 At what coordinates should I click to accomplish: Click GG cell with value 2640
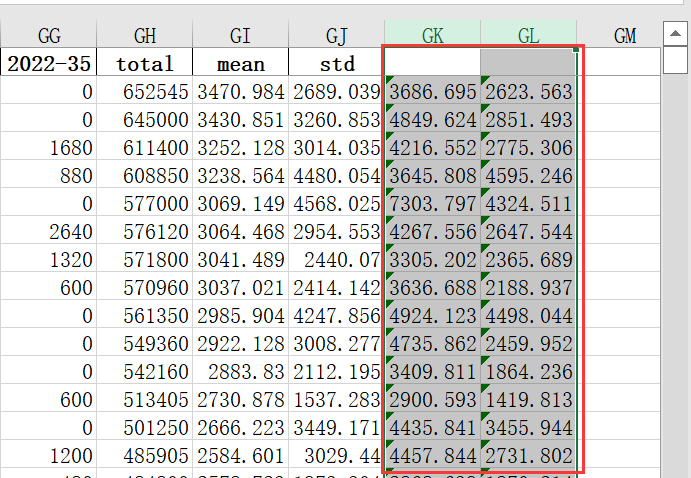pyautogui.click(x=48, y=230)
